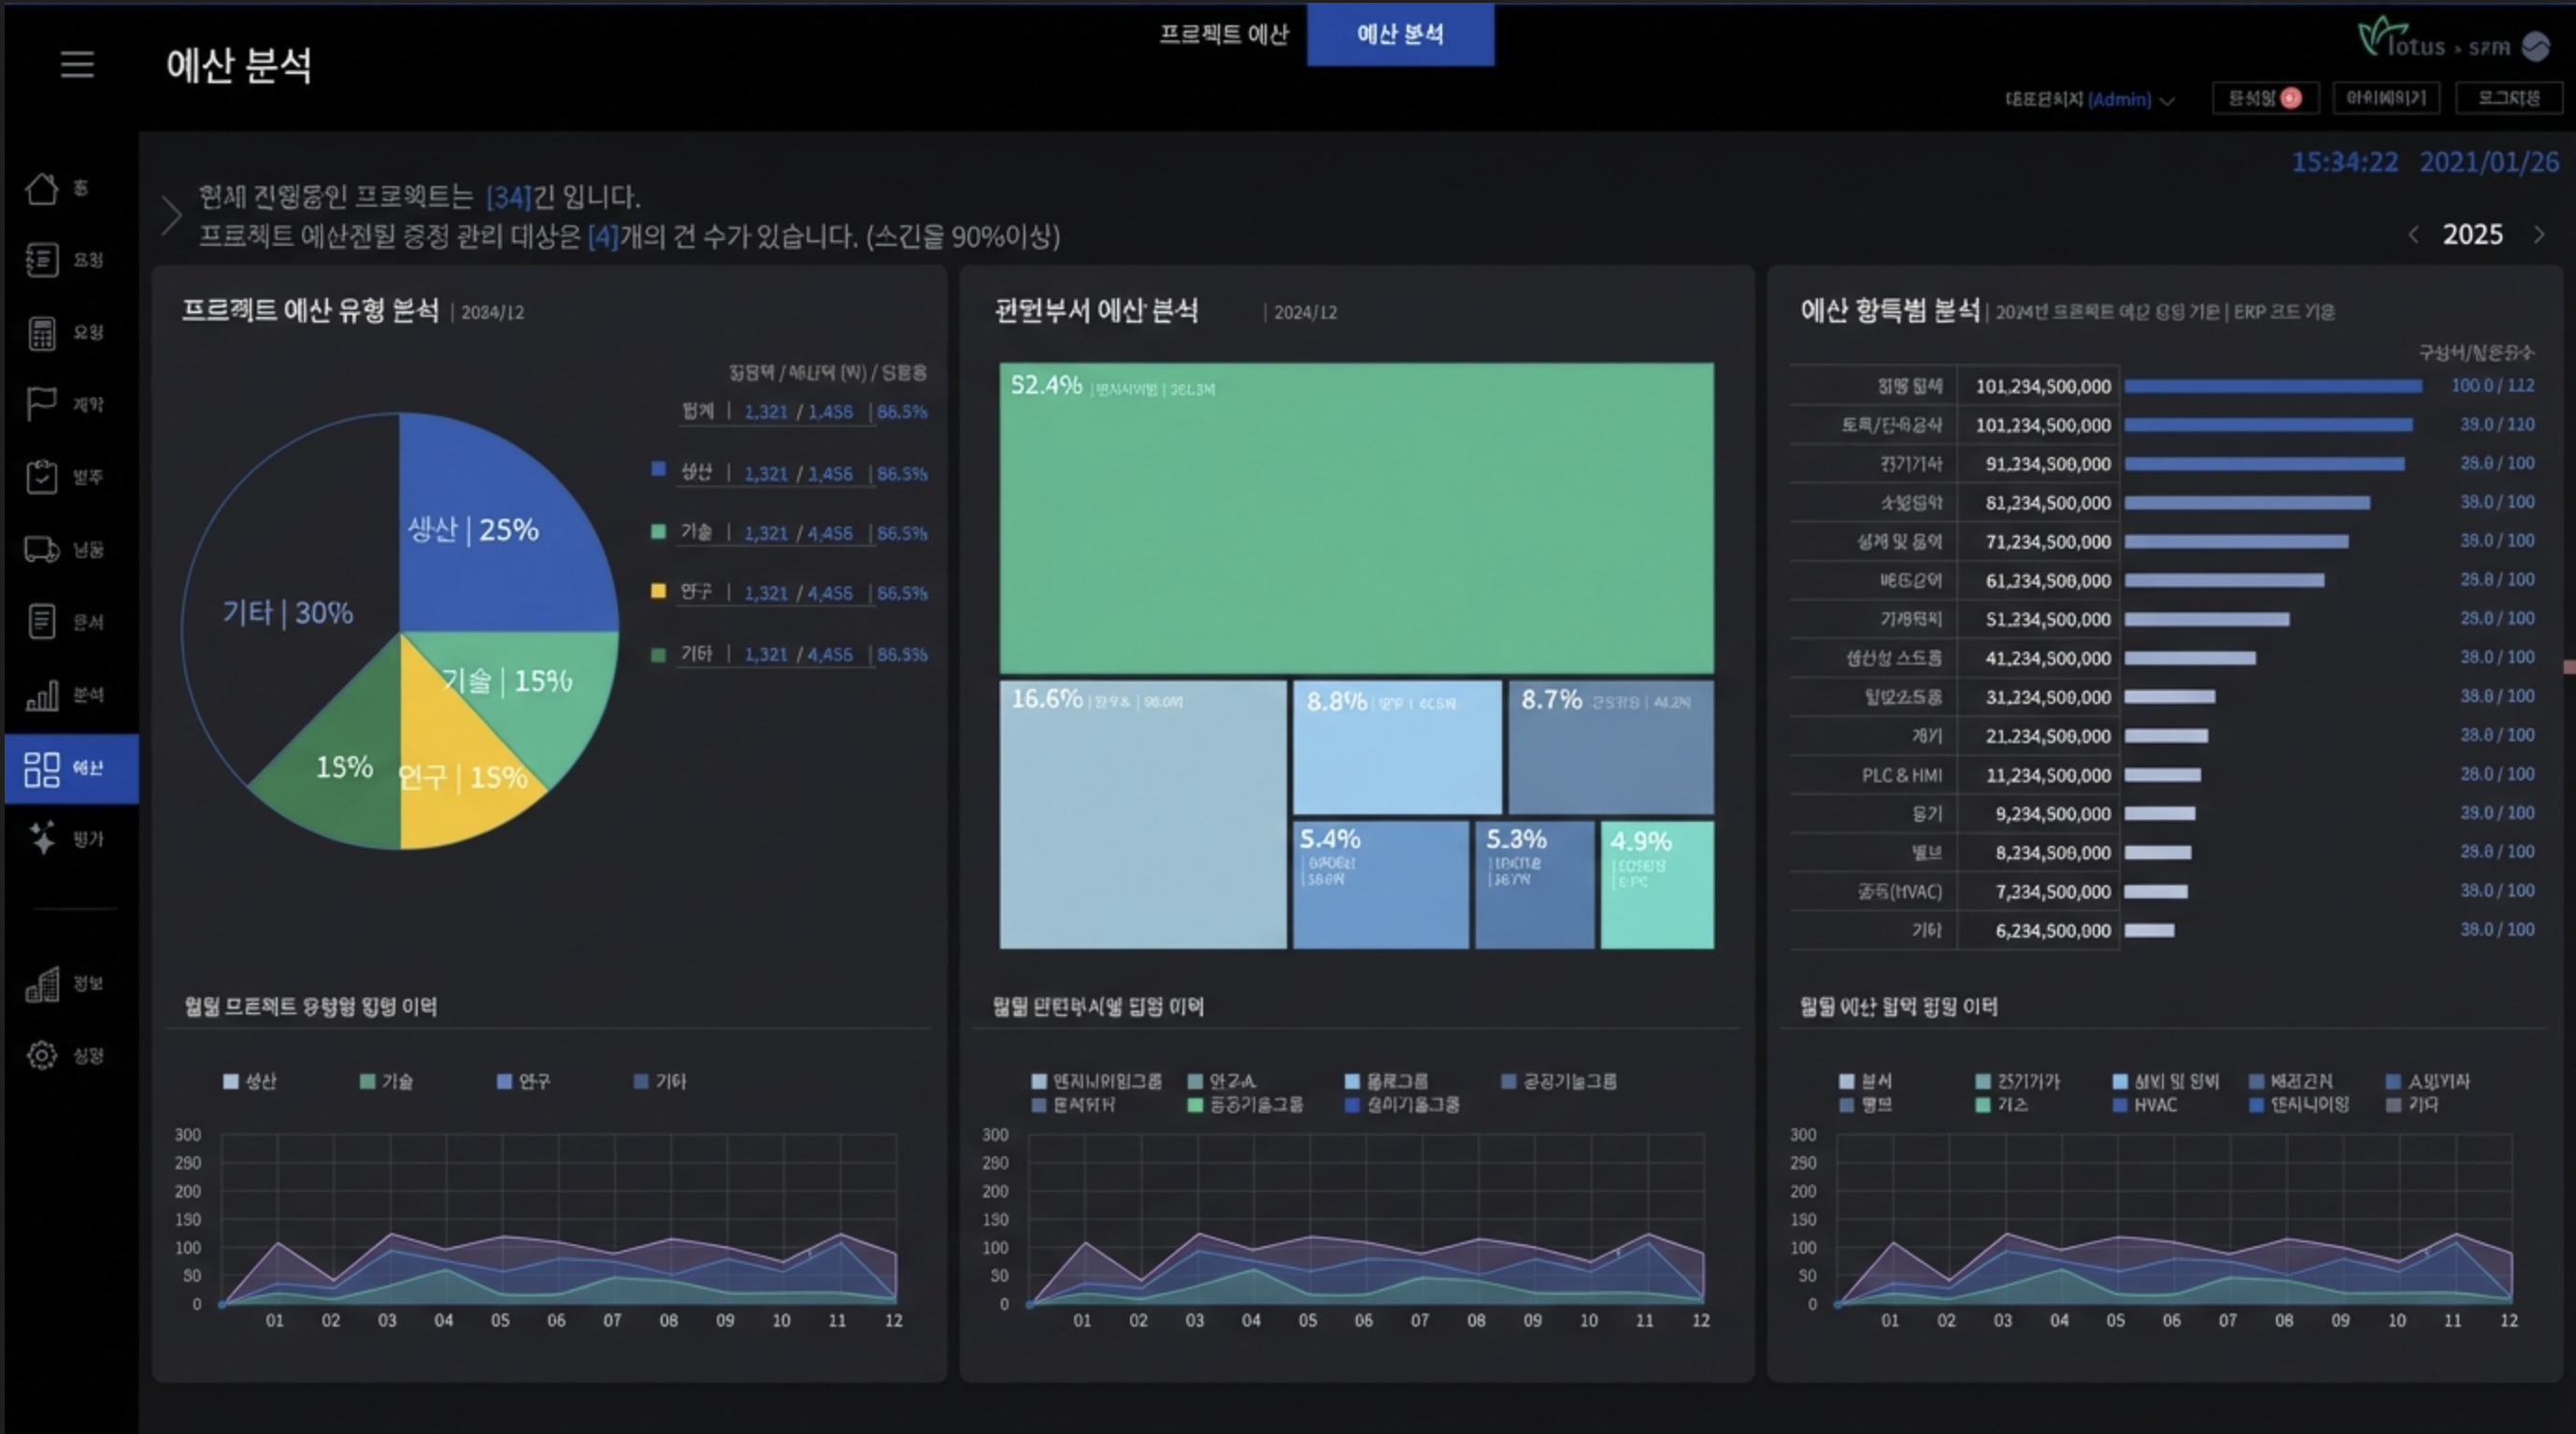The height and width of the screenshot is (1434, 2576).
Task: Click the flag icon in sidebar
Action: (x=42, y=404)
